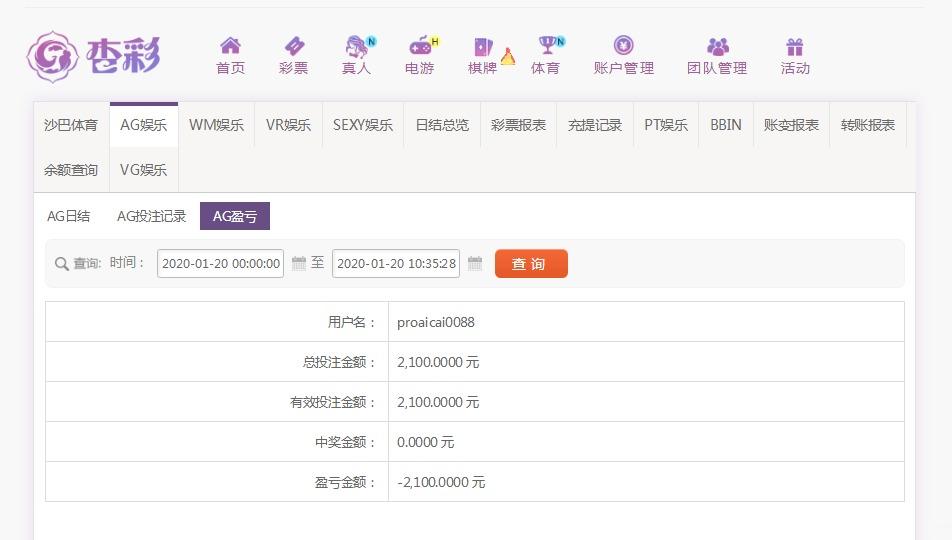Switch to the 沙巴体育 tab
The width and height of the screenshot is (952, 540).
click(71, 125)
